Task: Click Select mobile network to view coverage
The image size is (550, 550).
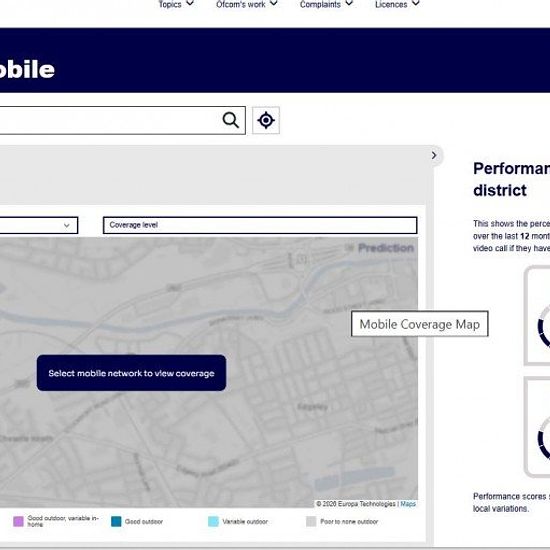Action: [131, 373]
